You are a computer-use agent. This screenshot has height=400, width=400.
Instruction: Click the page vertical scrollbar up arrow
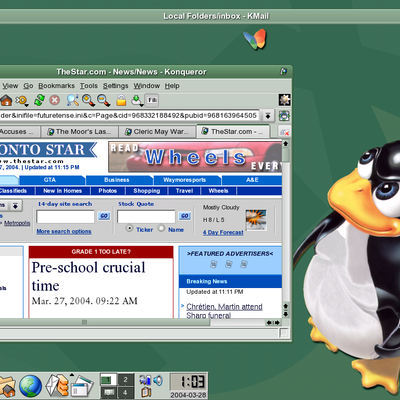[x=286, y=144]
